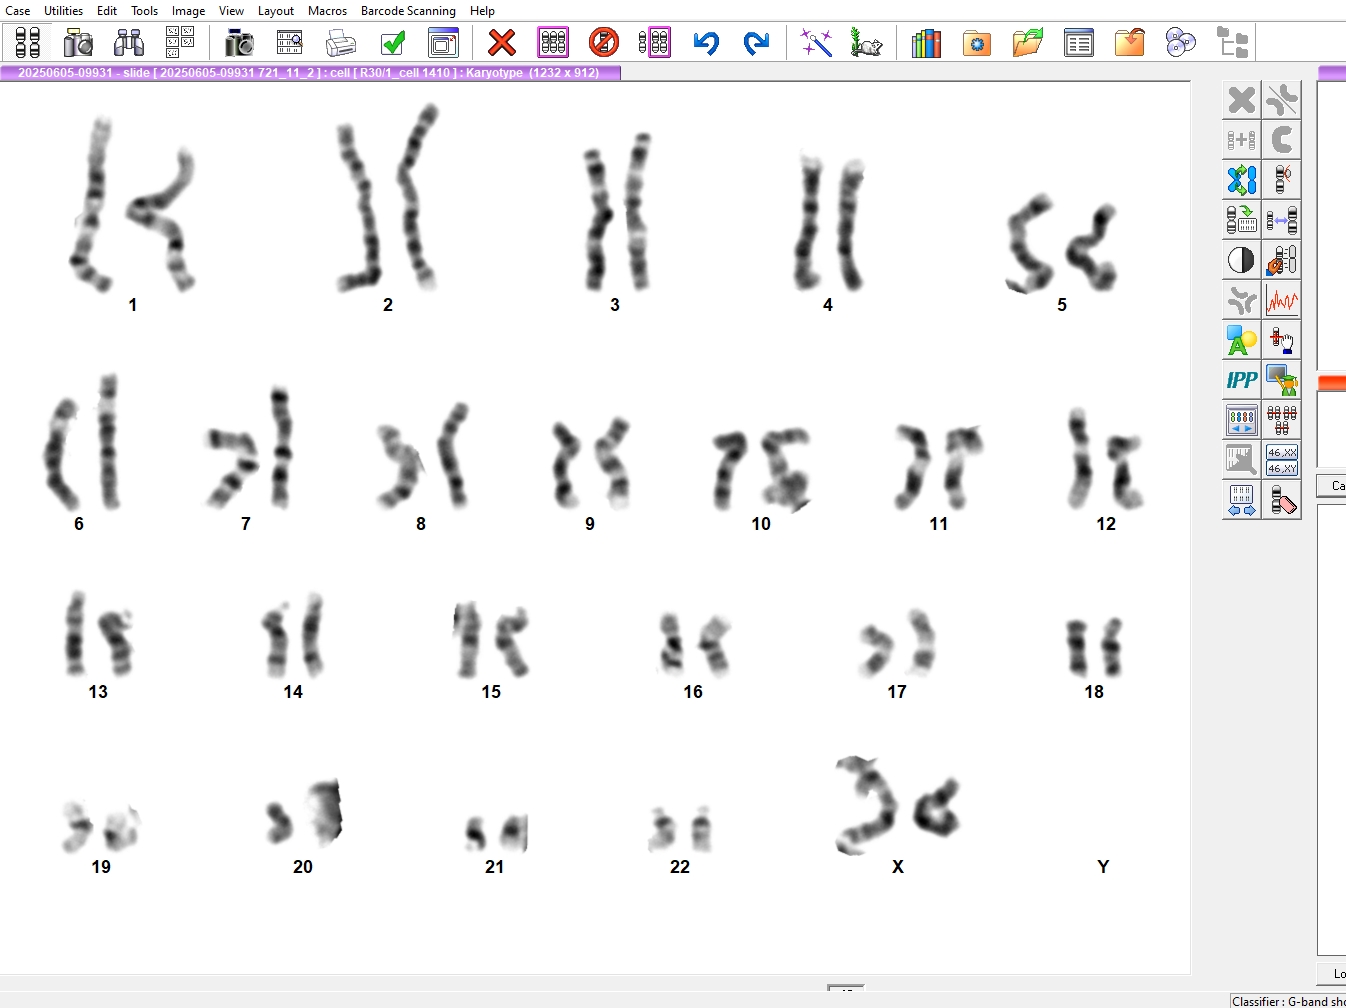1346x1008 pixels.
Task: Click the colored books library icon
Action: tap(926, 43)
